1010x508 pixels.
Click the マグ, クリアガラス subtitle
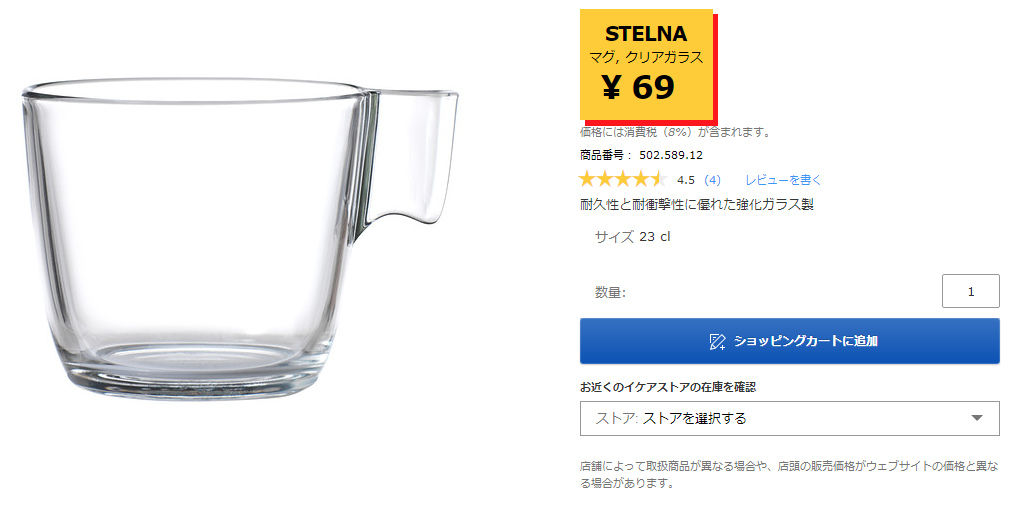646,58
